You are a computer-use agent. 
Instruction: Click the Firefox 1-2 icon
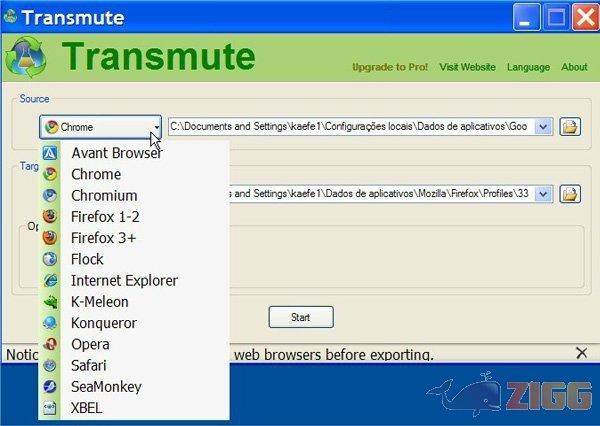point(50,217)
